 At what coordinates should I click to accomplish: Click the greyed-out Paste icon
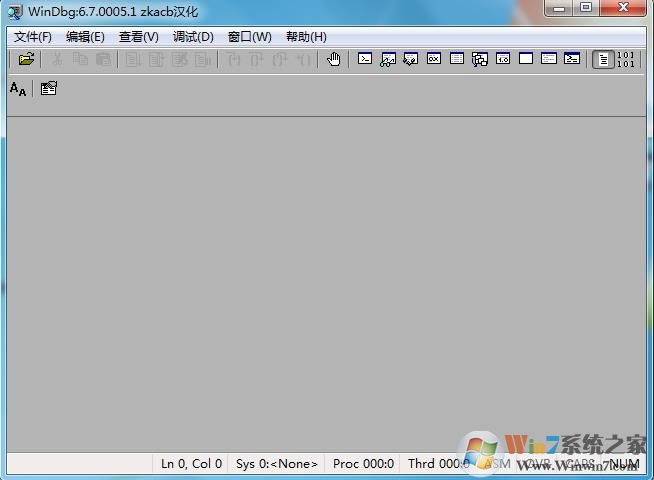(103, 59)
